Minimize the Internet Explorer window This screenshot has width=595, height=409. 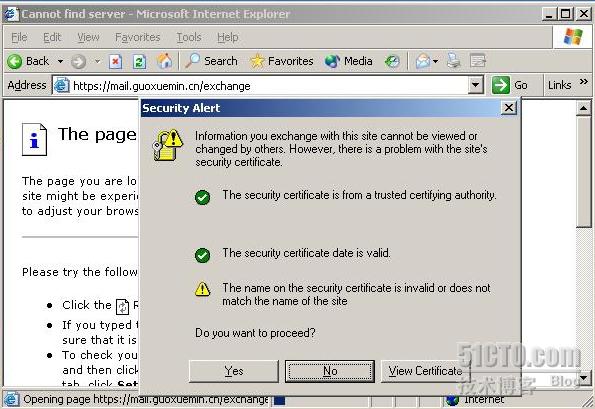pyautogui.click(x=549, y=14)
